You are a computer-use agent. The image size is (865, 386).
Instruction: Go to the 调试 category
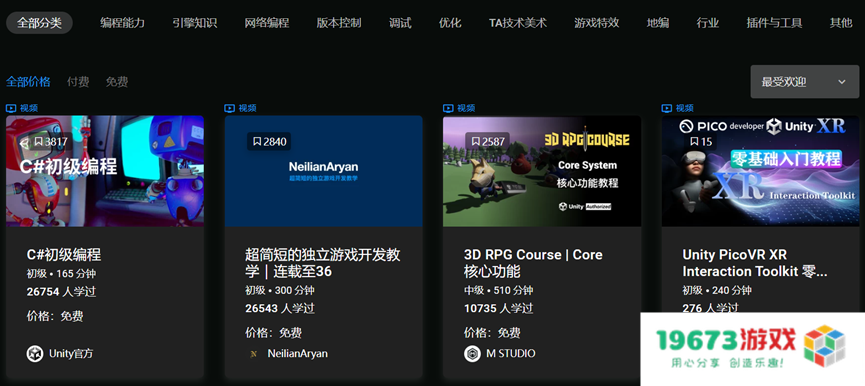(400, 23)
